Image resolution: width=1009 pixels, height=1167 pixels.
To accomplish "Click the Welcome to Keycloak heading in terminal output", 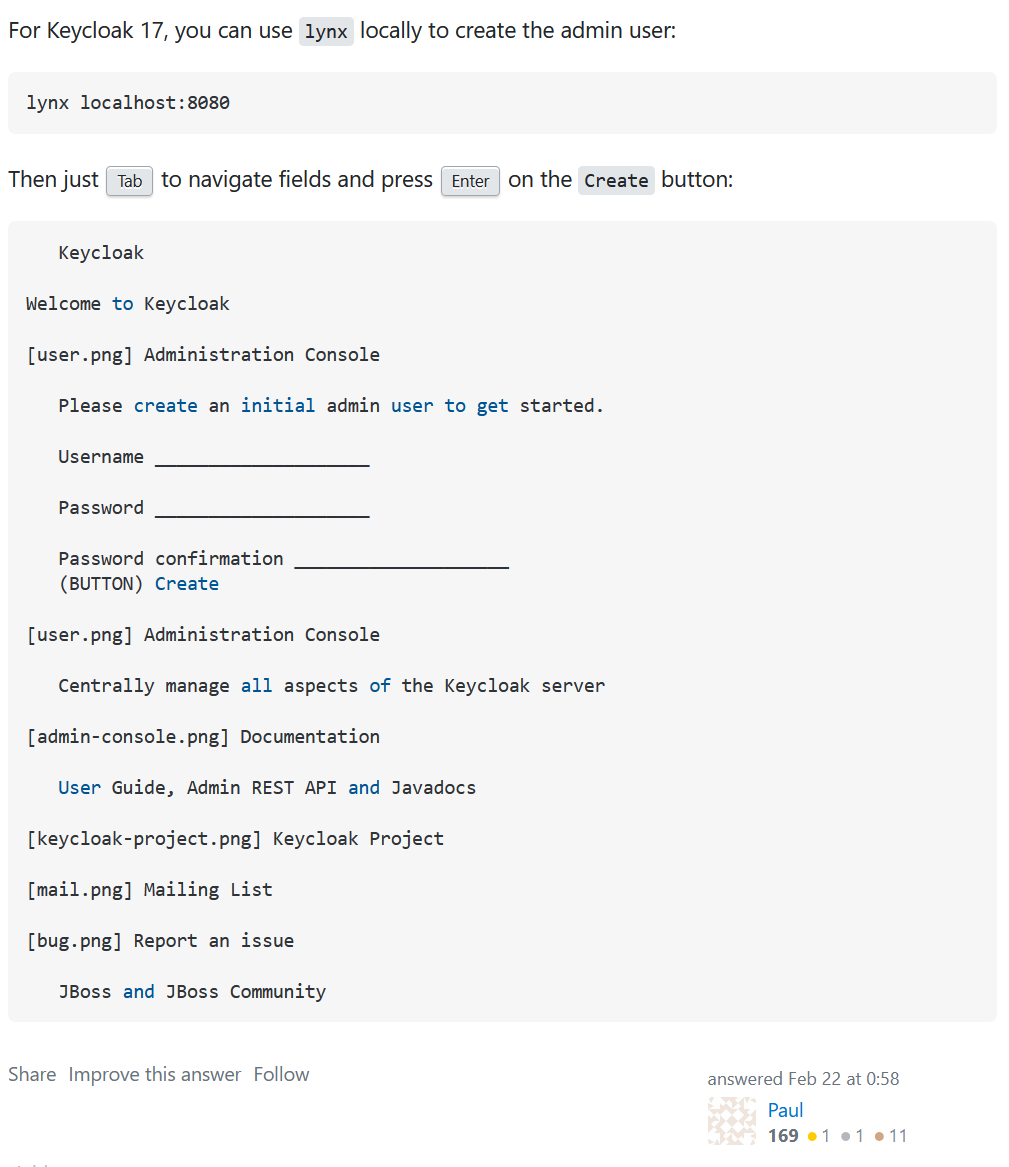I will click(128, 303).
